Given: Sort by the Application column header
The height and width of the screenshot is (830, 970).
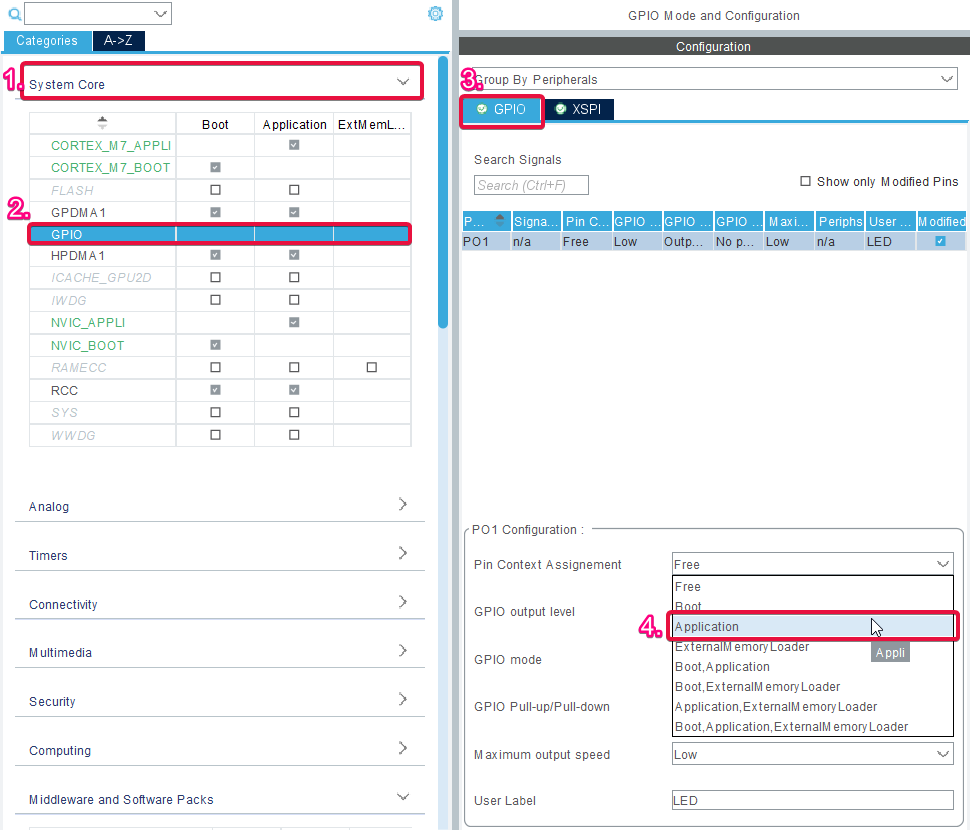Looking at the screenshot, I should click(x=294, y=124).
